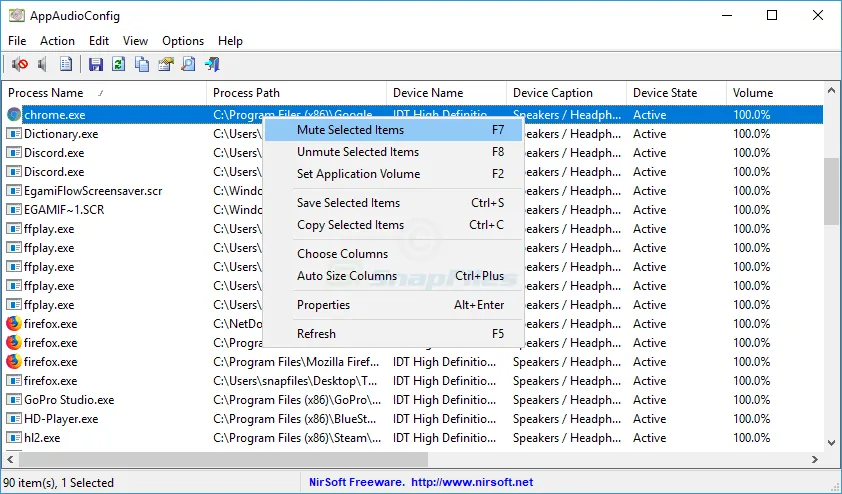Screen dimensions: 842x494
Task: Click the Chrome icon beside chrome.exe
Action: (14, 114)
